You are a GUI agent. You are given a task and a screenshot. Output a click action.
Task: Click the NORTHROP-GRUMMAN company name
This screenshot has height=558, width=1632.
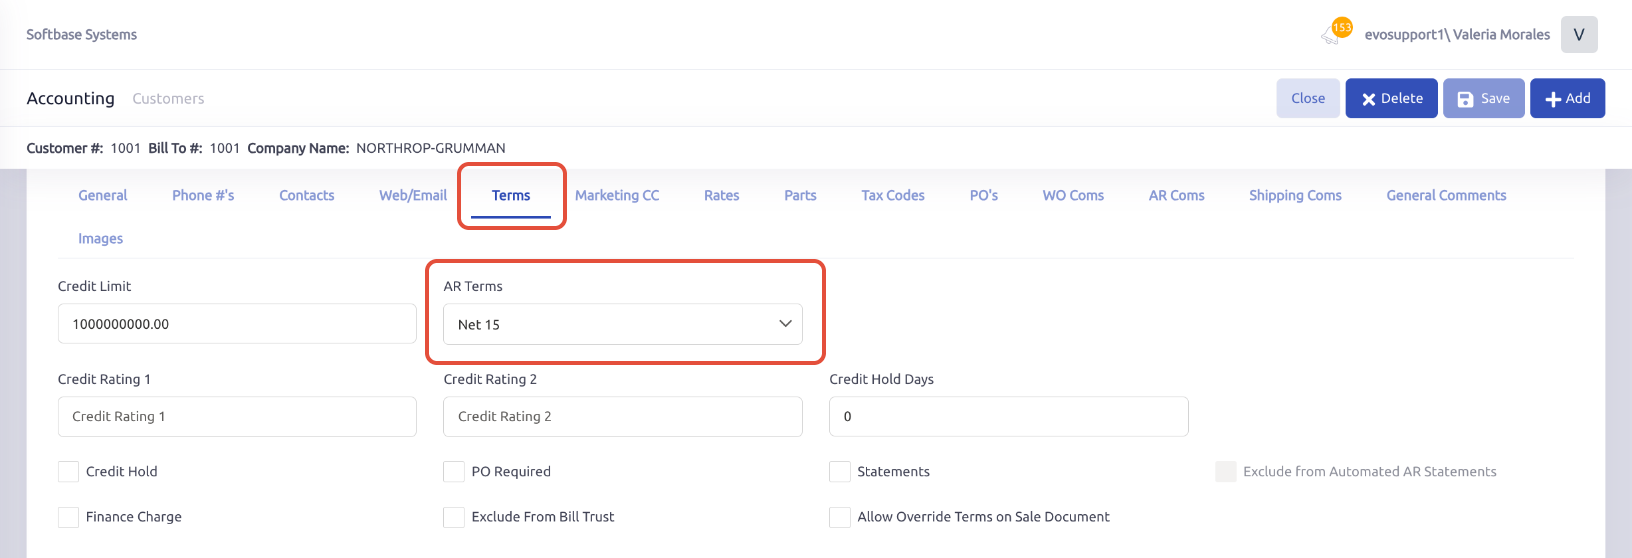(x=431, y=148)
